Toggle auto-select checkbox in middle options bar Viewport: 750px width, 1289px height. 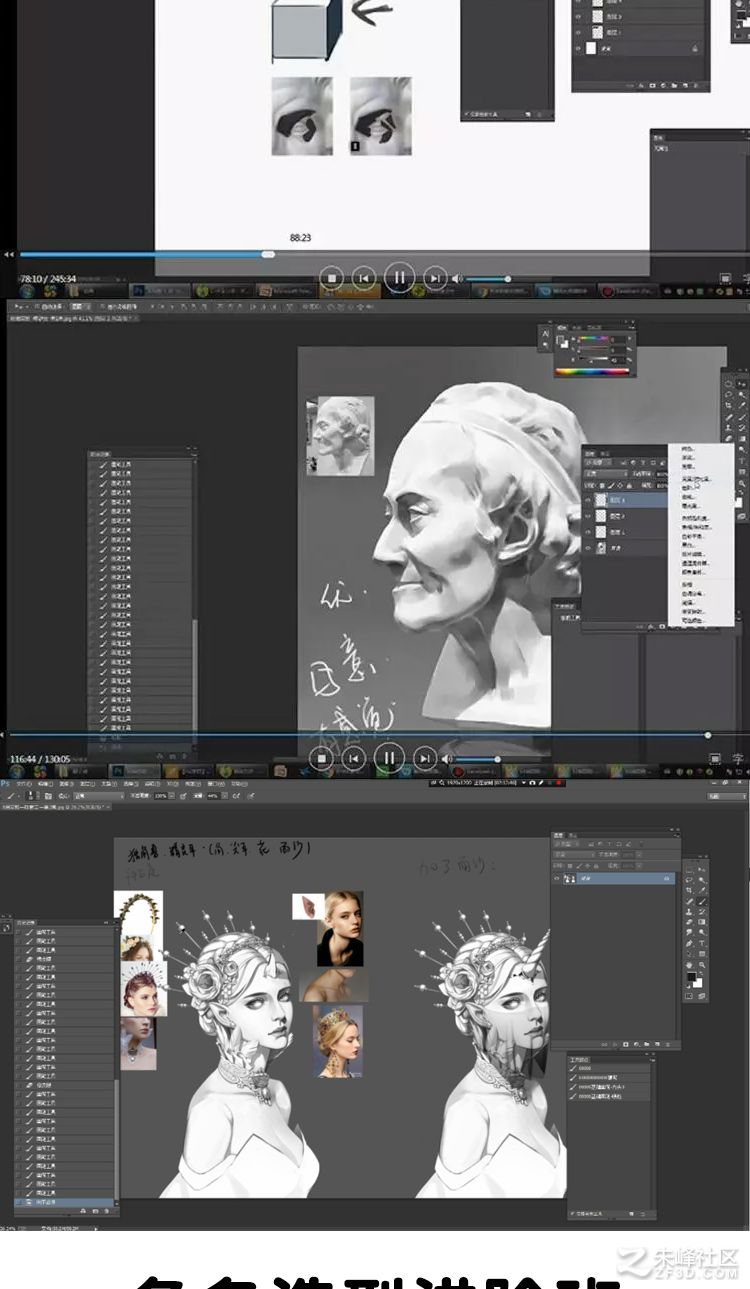37,306
